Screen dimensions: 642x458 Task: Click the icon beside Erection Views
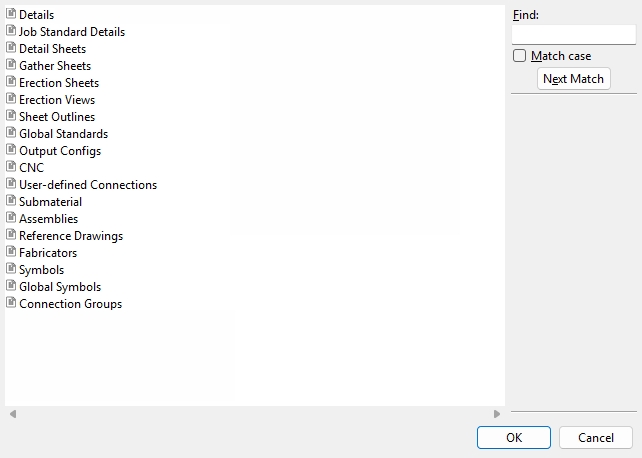[x=11, y=99]
